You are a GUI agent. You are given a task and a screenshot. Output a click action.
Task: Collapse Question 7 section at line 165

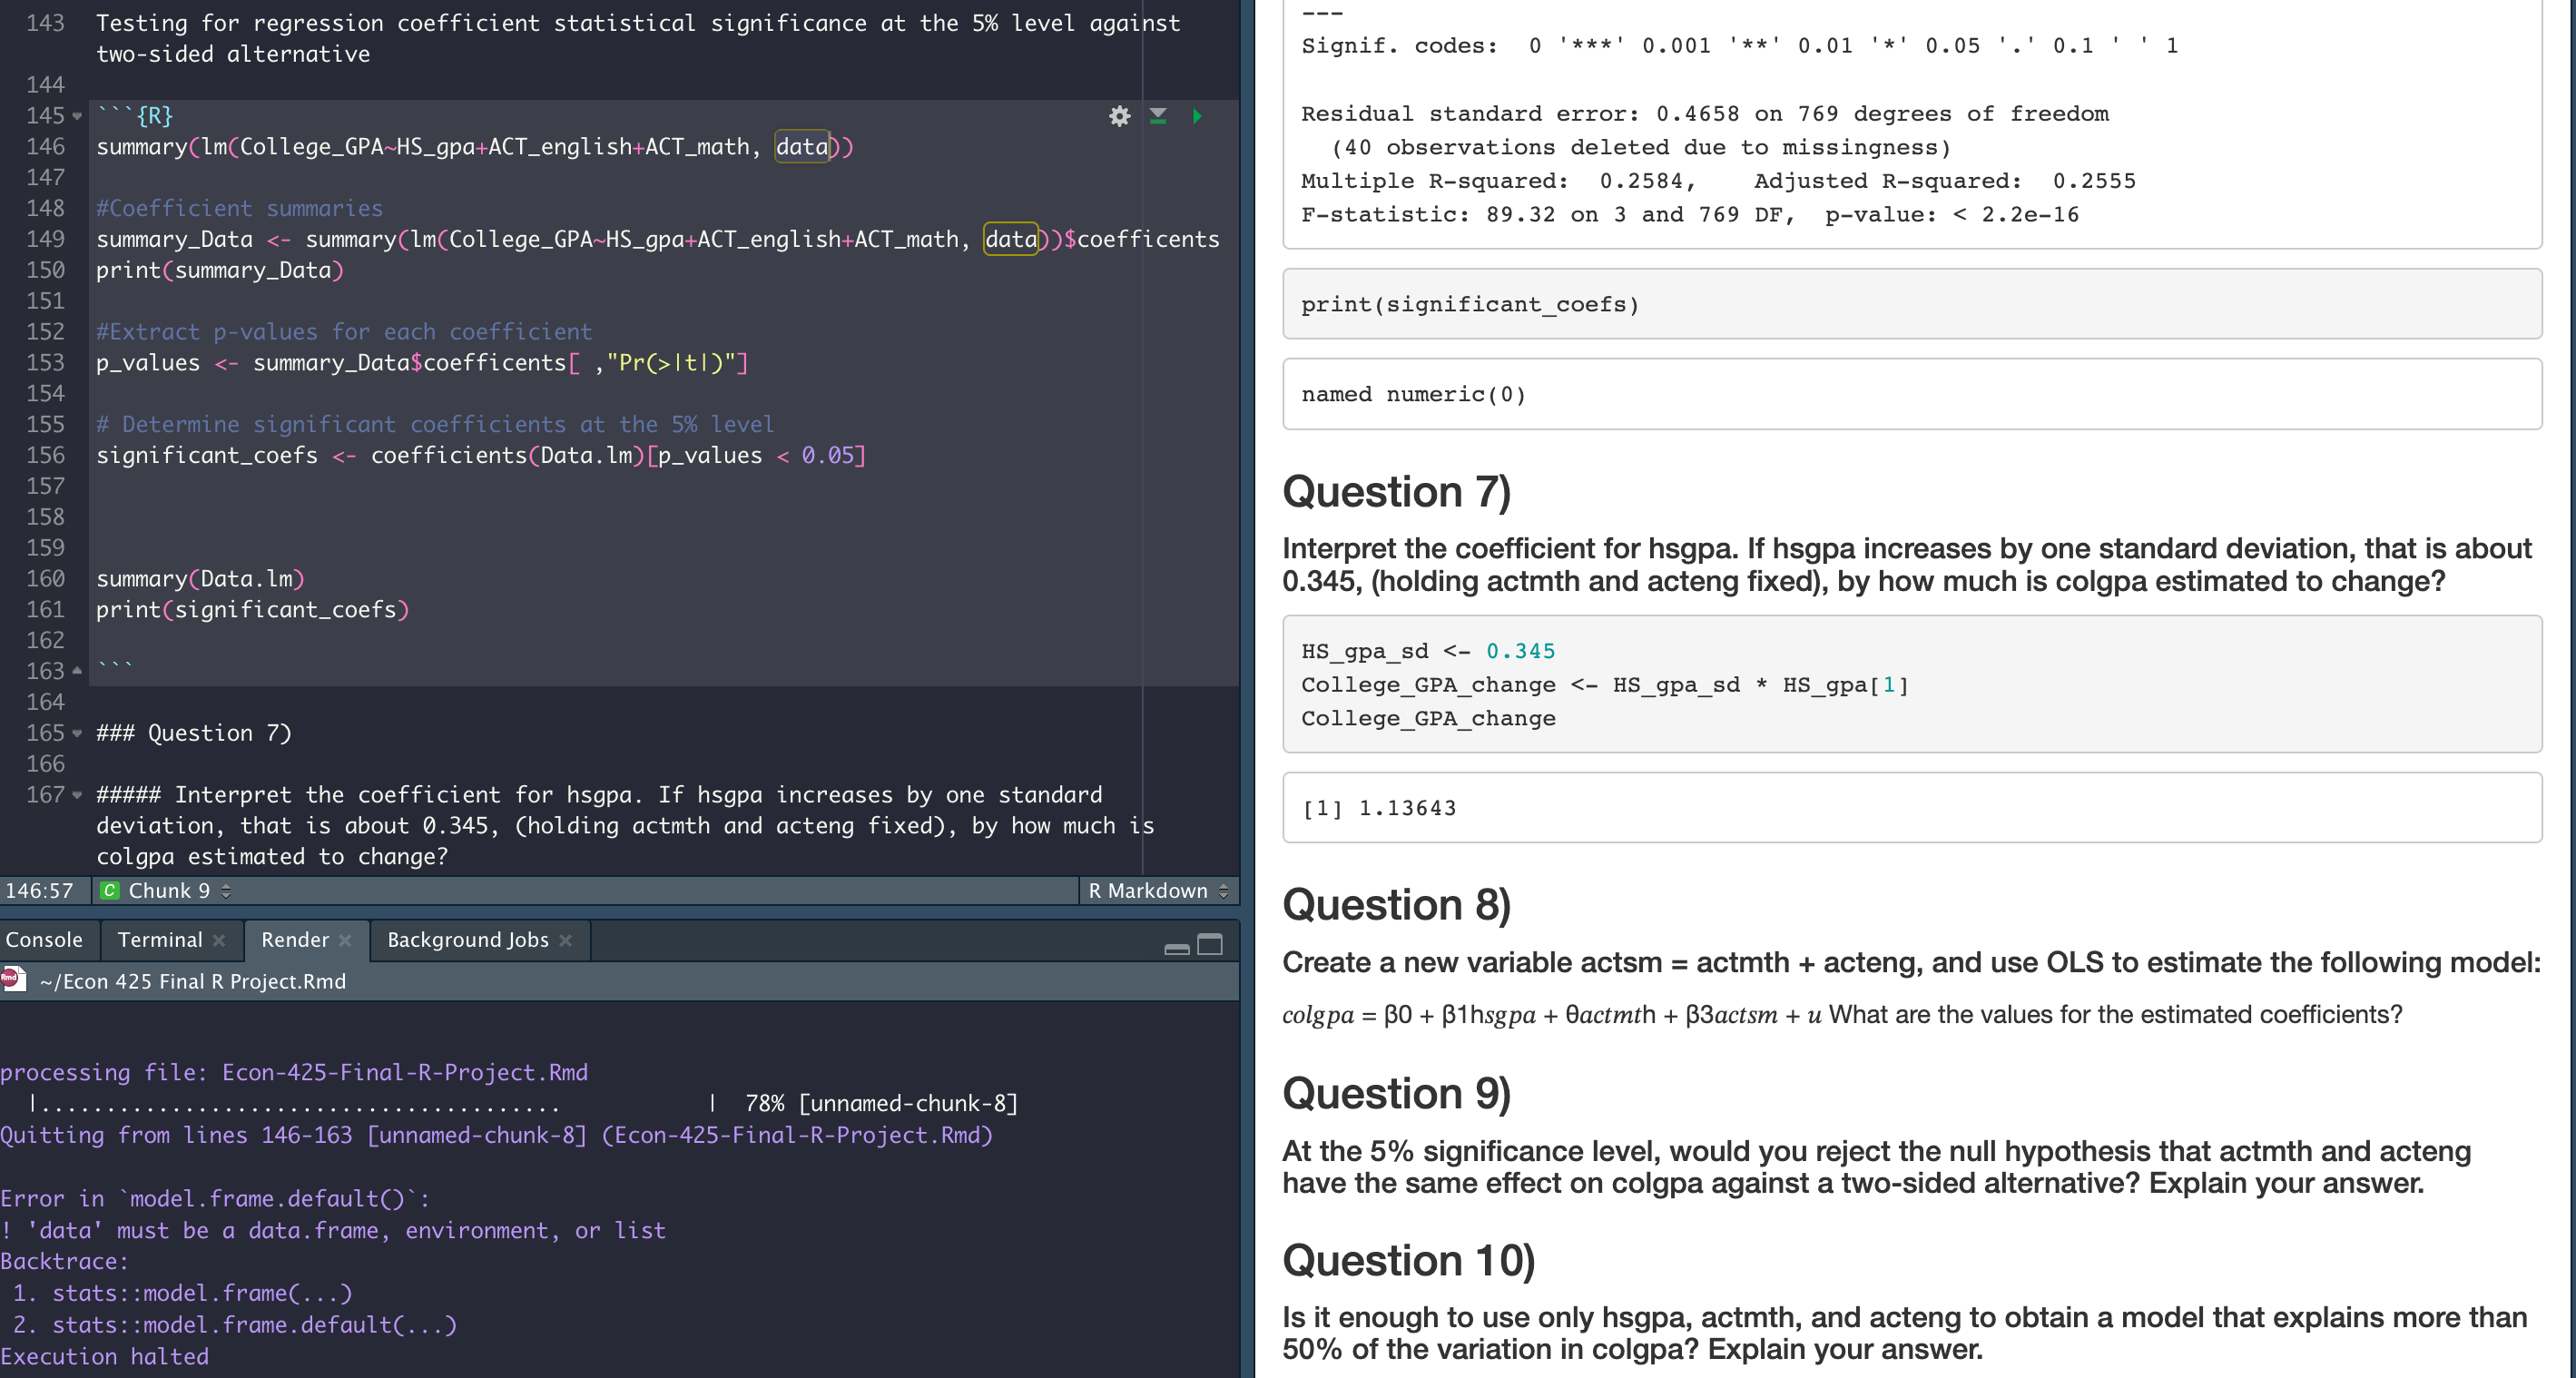77,733
